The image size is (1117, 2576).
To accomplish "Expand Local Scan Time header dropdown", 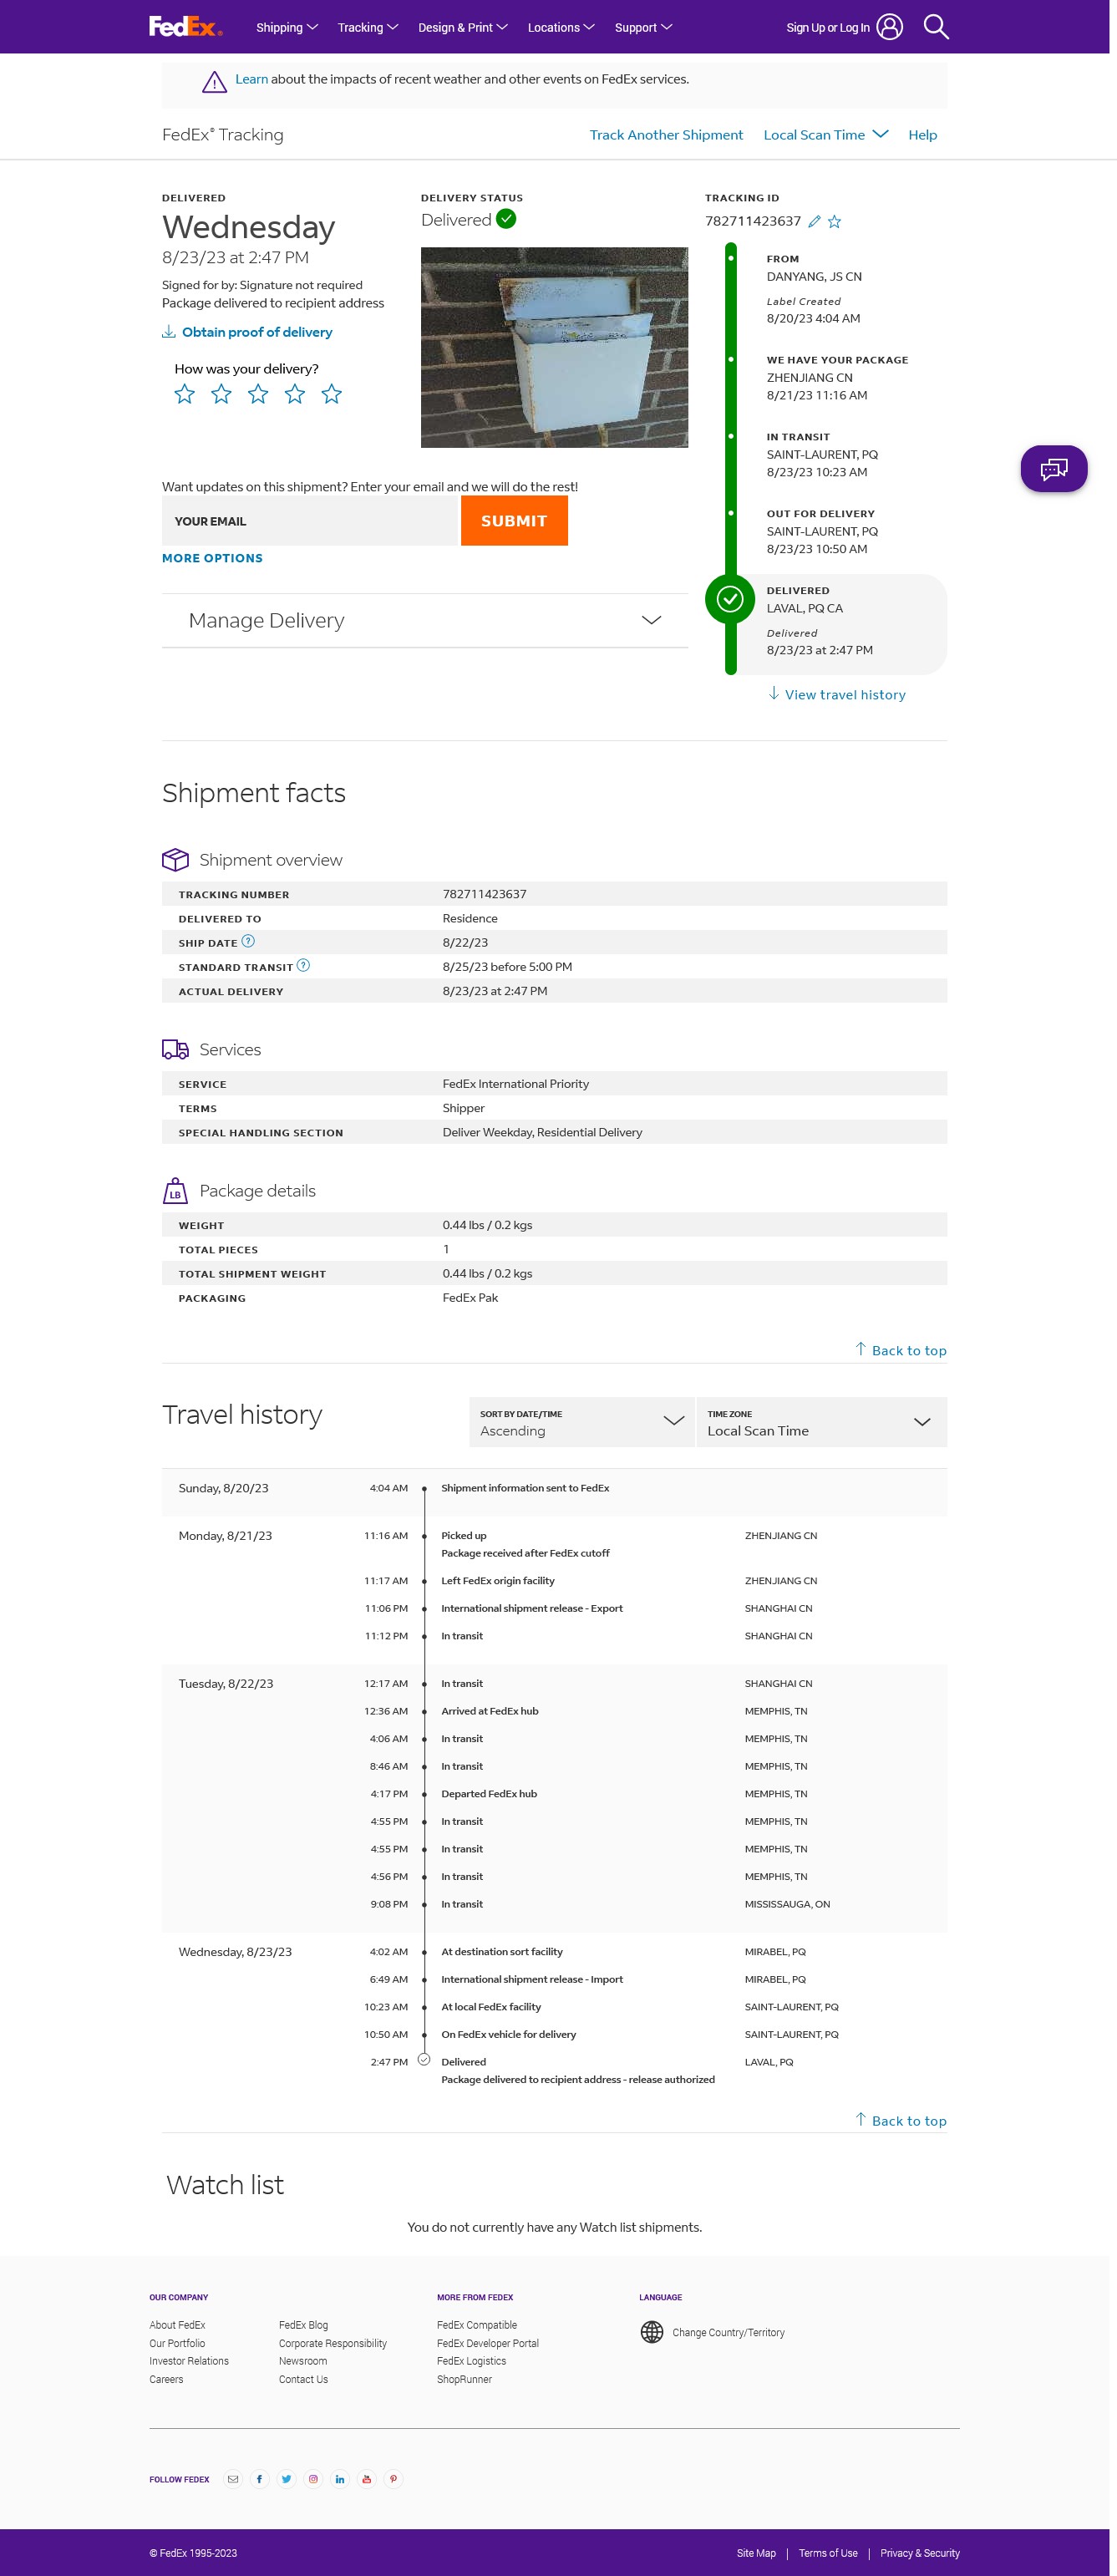I will pyautogui.click(x=825, y=135).
